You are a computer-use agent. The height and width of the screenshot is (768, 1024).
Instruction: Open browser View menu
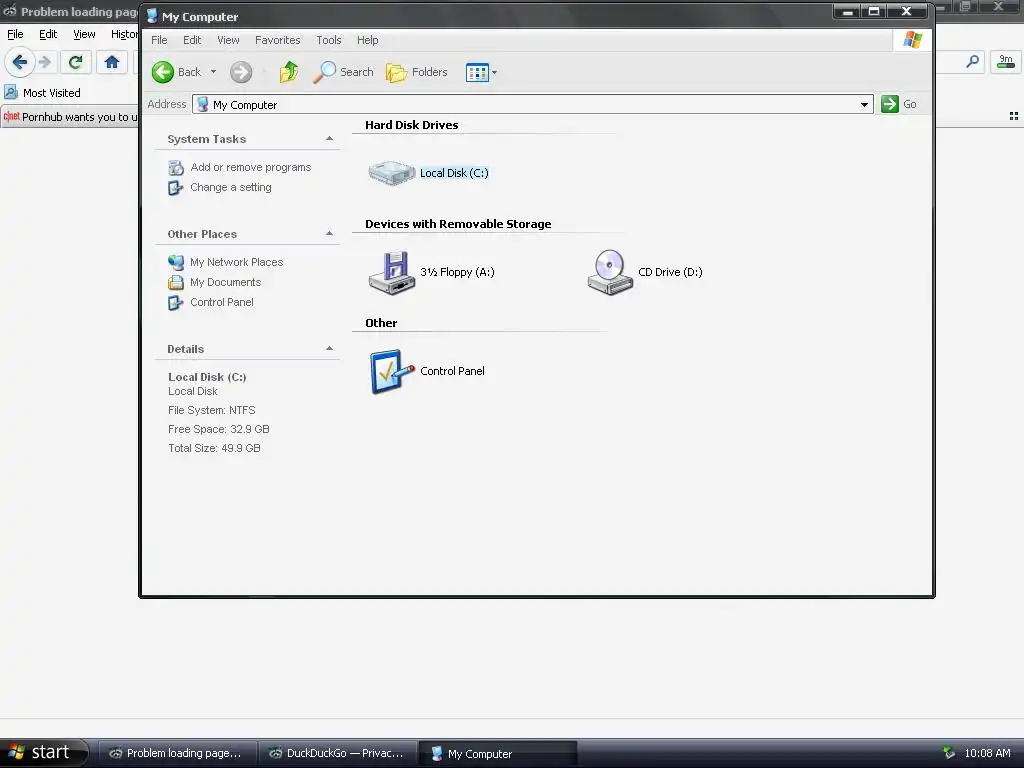[x=84, y=34]
